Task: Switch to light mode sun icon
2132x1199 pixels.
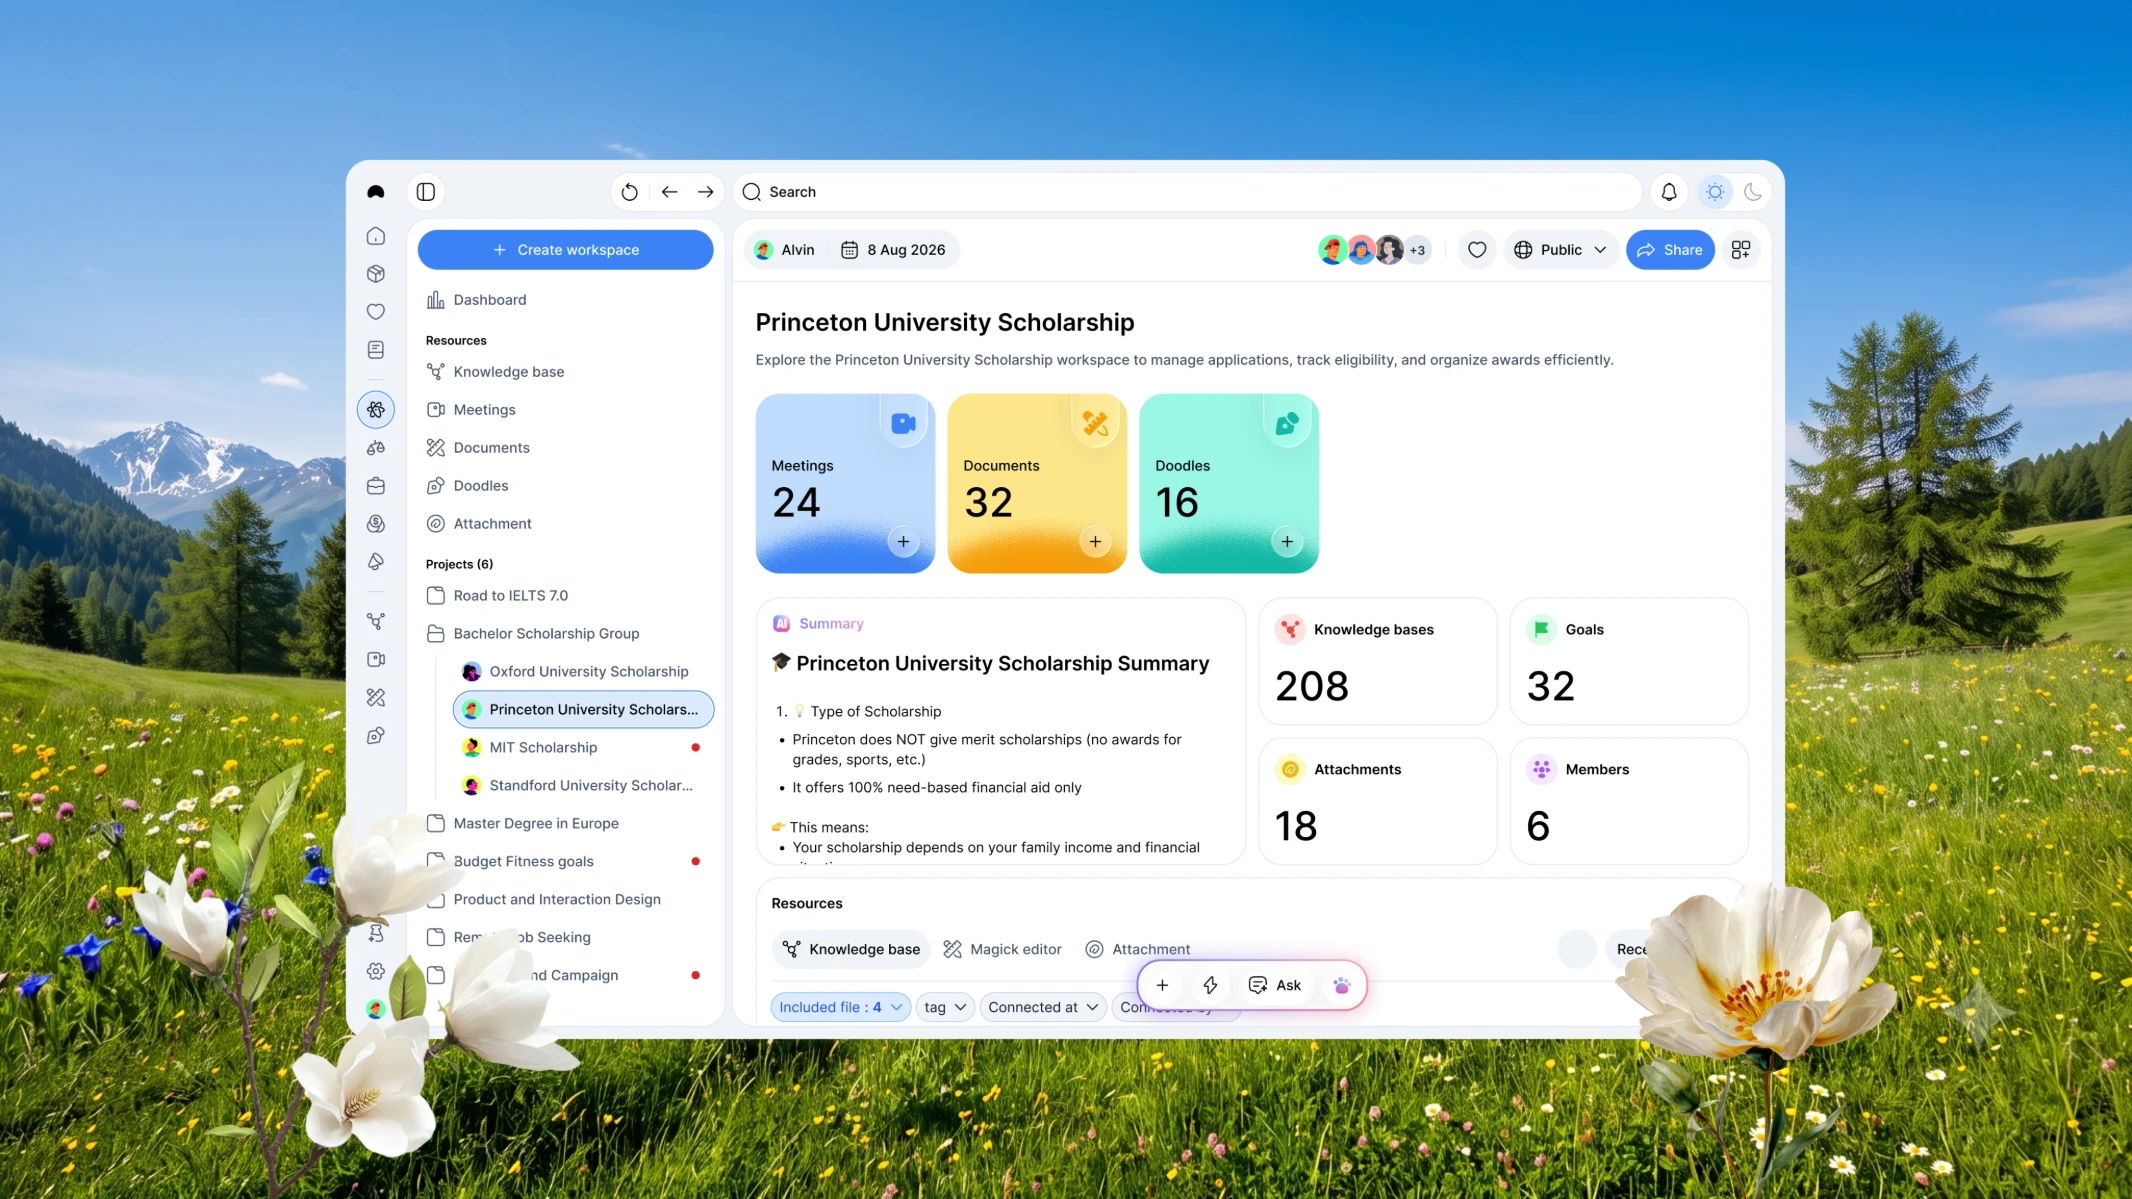Action: pyautogui.click(x=1715, y=192)
